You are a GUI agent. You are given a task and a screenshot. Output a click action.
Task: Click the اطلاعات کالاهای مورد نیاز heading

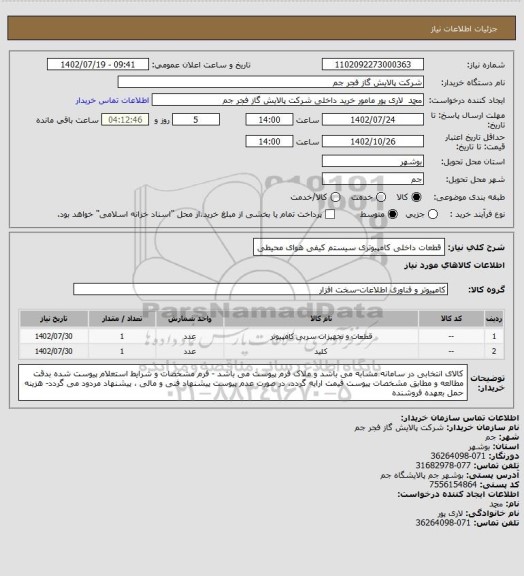click(454, 265)
